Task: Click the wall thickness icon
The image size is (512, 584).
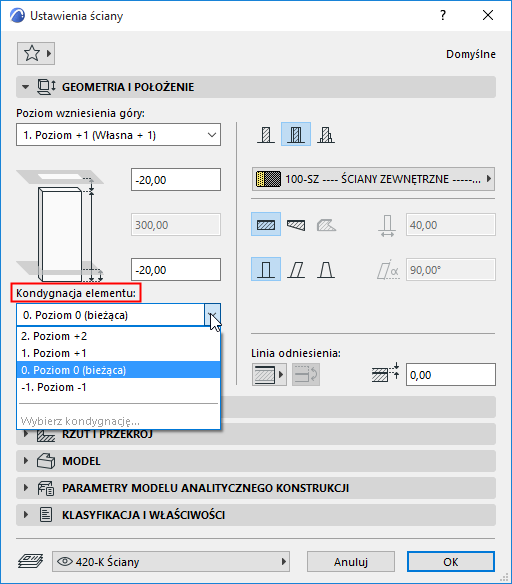Action: 387,225
